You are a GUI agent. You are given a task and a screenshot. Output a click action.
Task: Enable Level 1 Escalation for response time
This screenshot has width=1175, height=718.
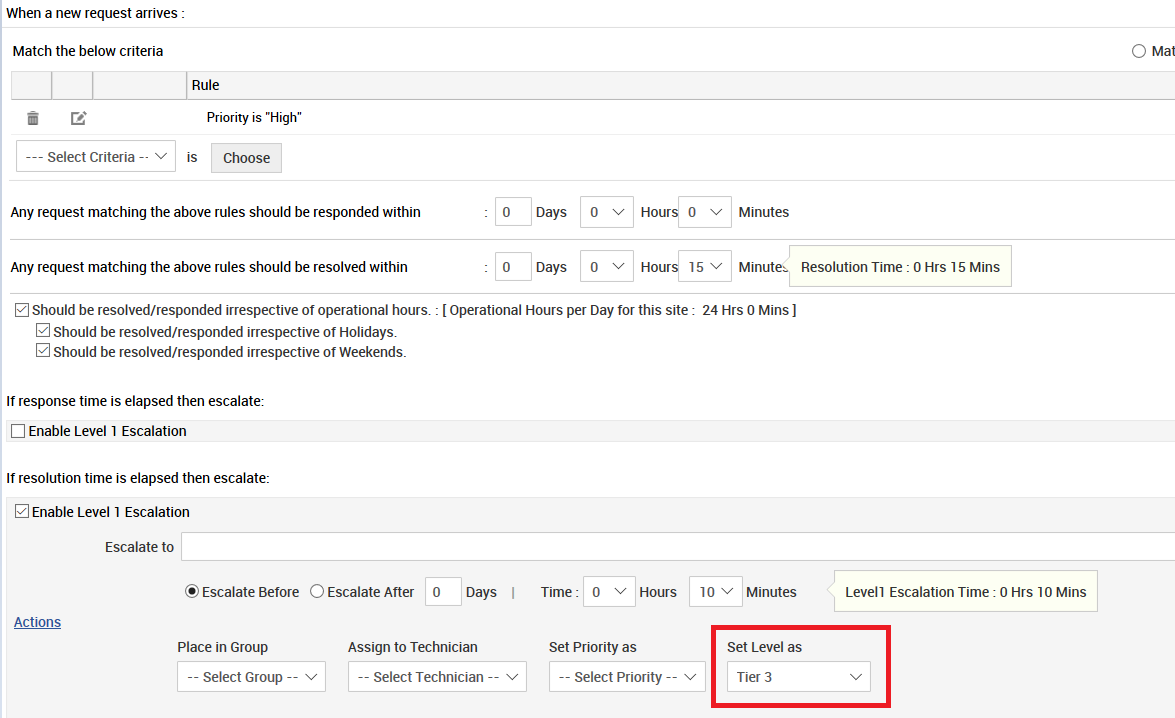point(17,431)
